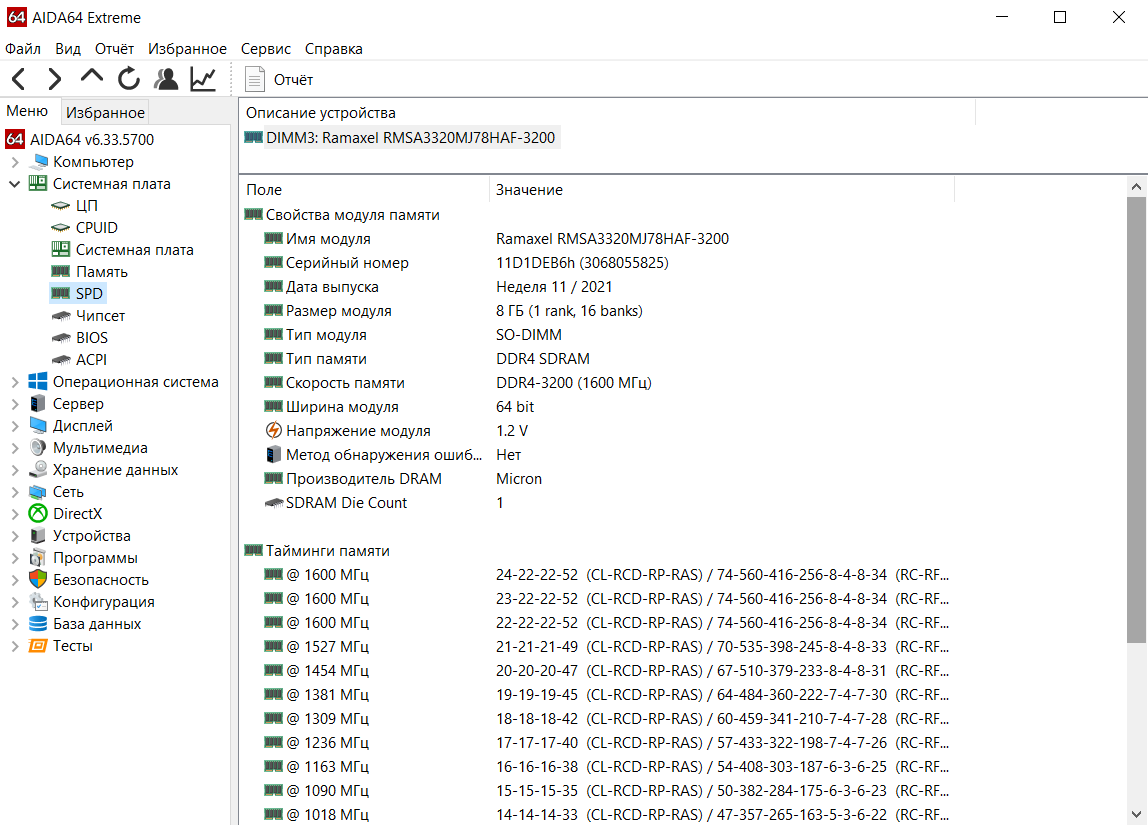1148x825 pixels.
Task: Select the @ 1527 МГц timings row
Action: 598,646
